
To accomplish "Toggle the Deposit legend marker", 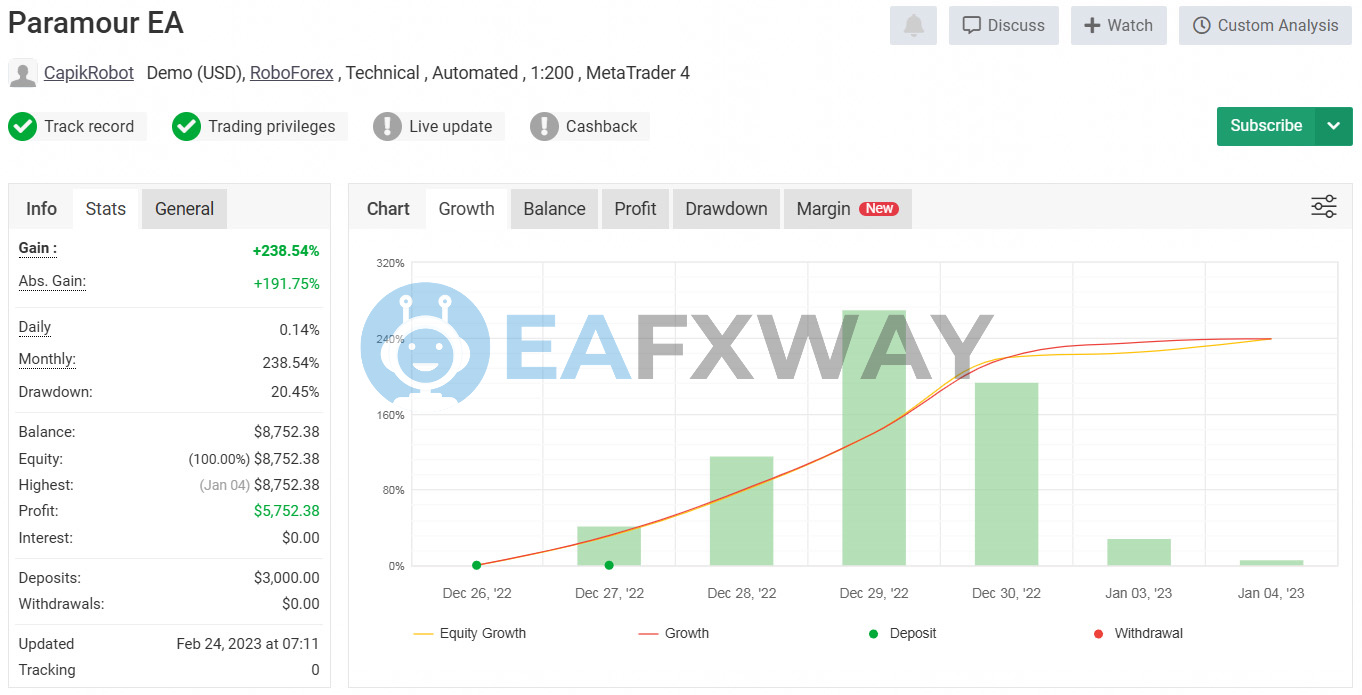I will coord(903,633).
